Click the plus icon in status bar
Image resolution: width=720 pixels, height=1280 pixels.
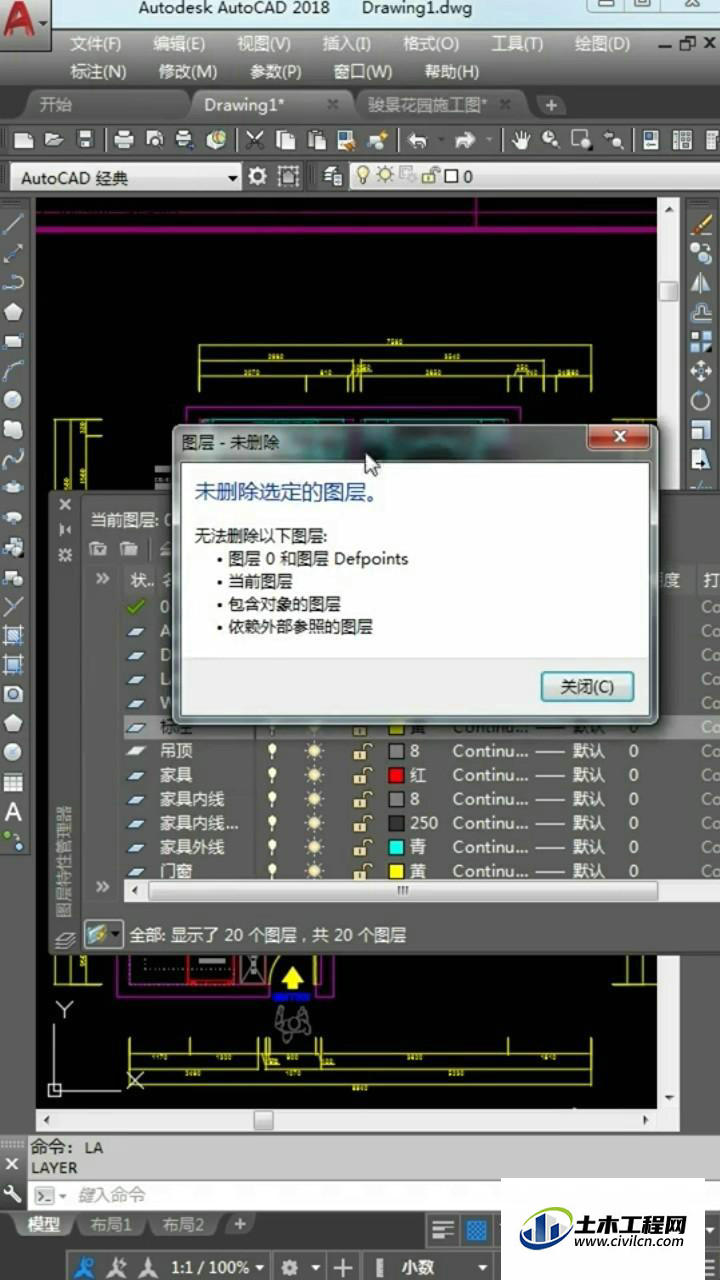point(343,1267)
